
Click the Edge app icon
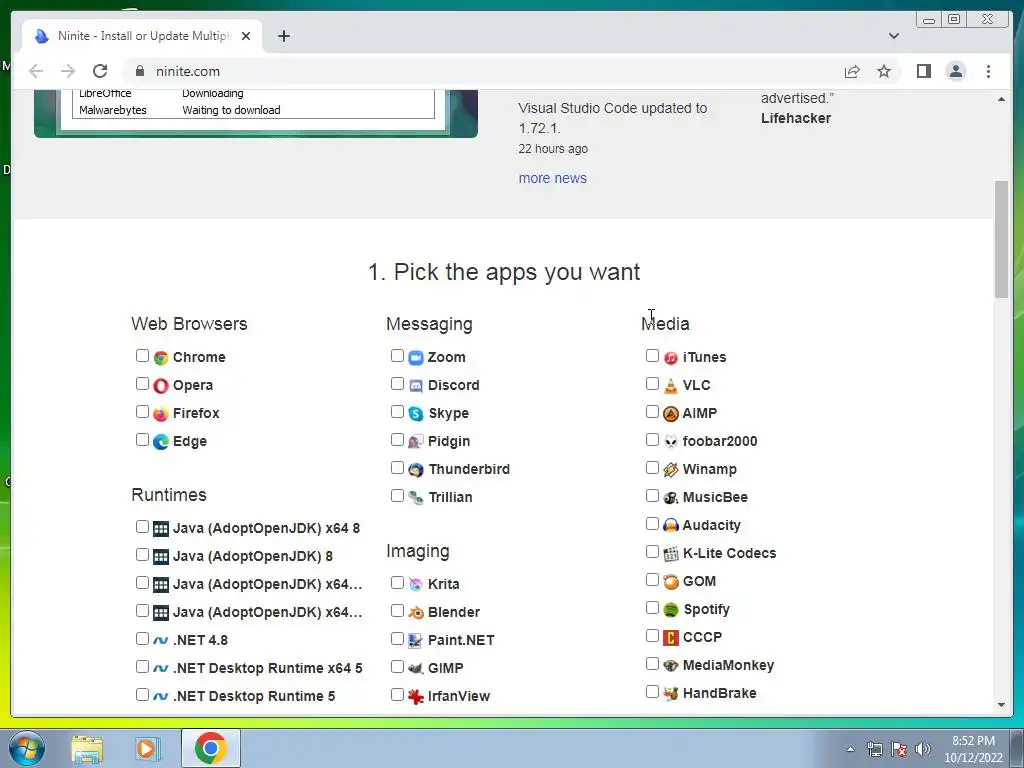pyautogui.click(x=161, y=442)
